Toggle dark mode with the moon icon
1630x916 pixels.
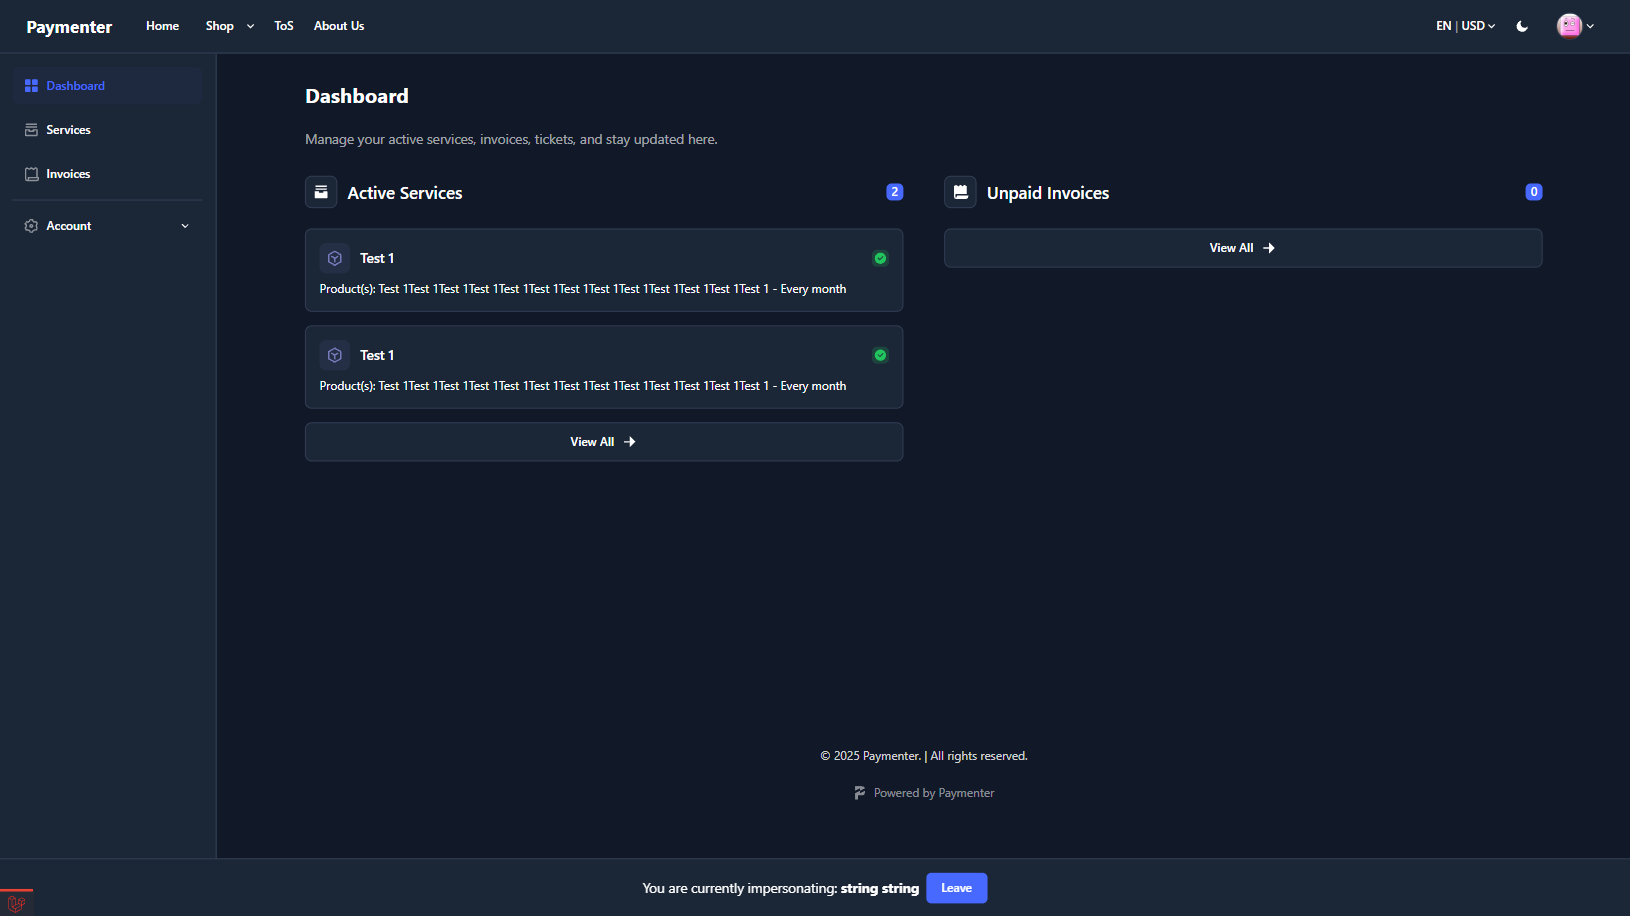(1522, 26)
